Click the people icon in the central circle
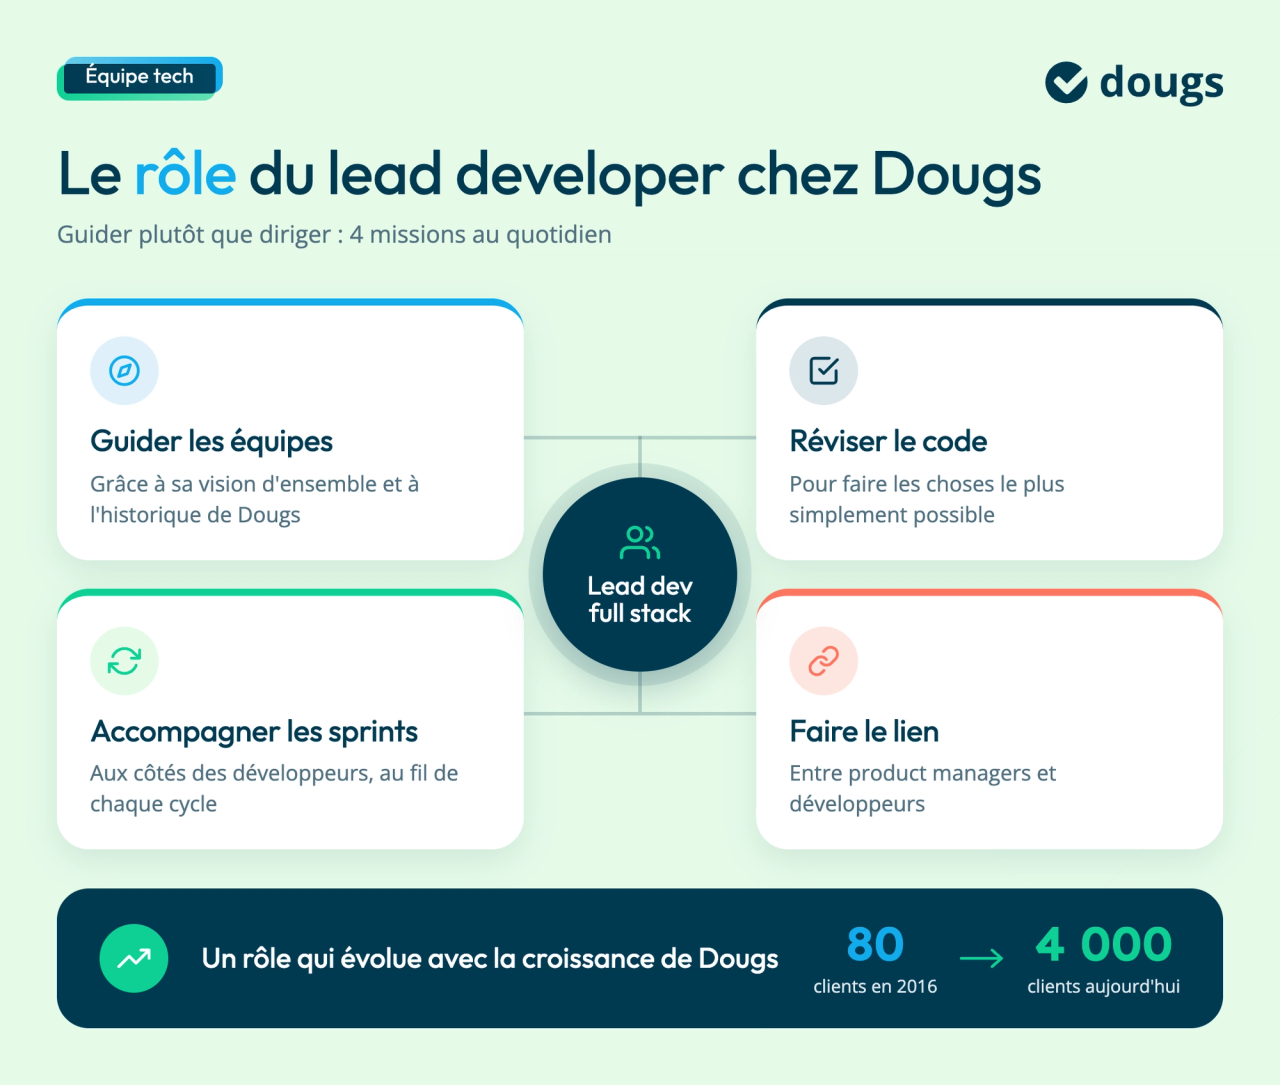 640,542
